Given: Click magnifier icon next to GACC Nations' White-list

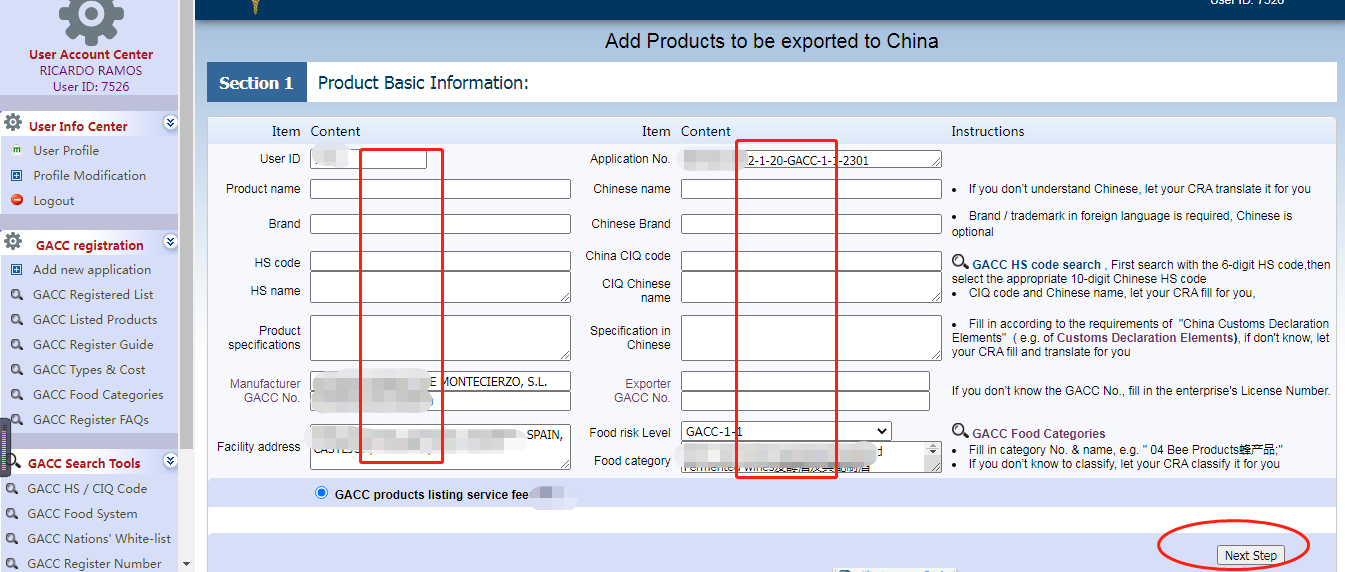Looking at the screenshot, I should [13, 538].
